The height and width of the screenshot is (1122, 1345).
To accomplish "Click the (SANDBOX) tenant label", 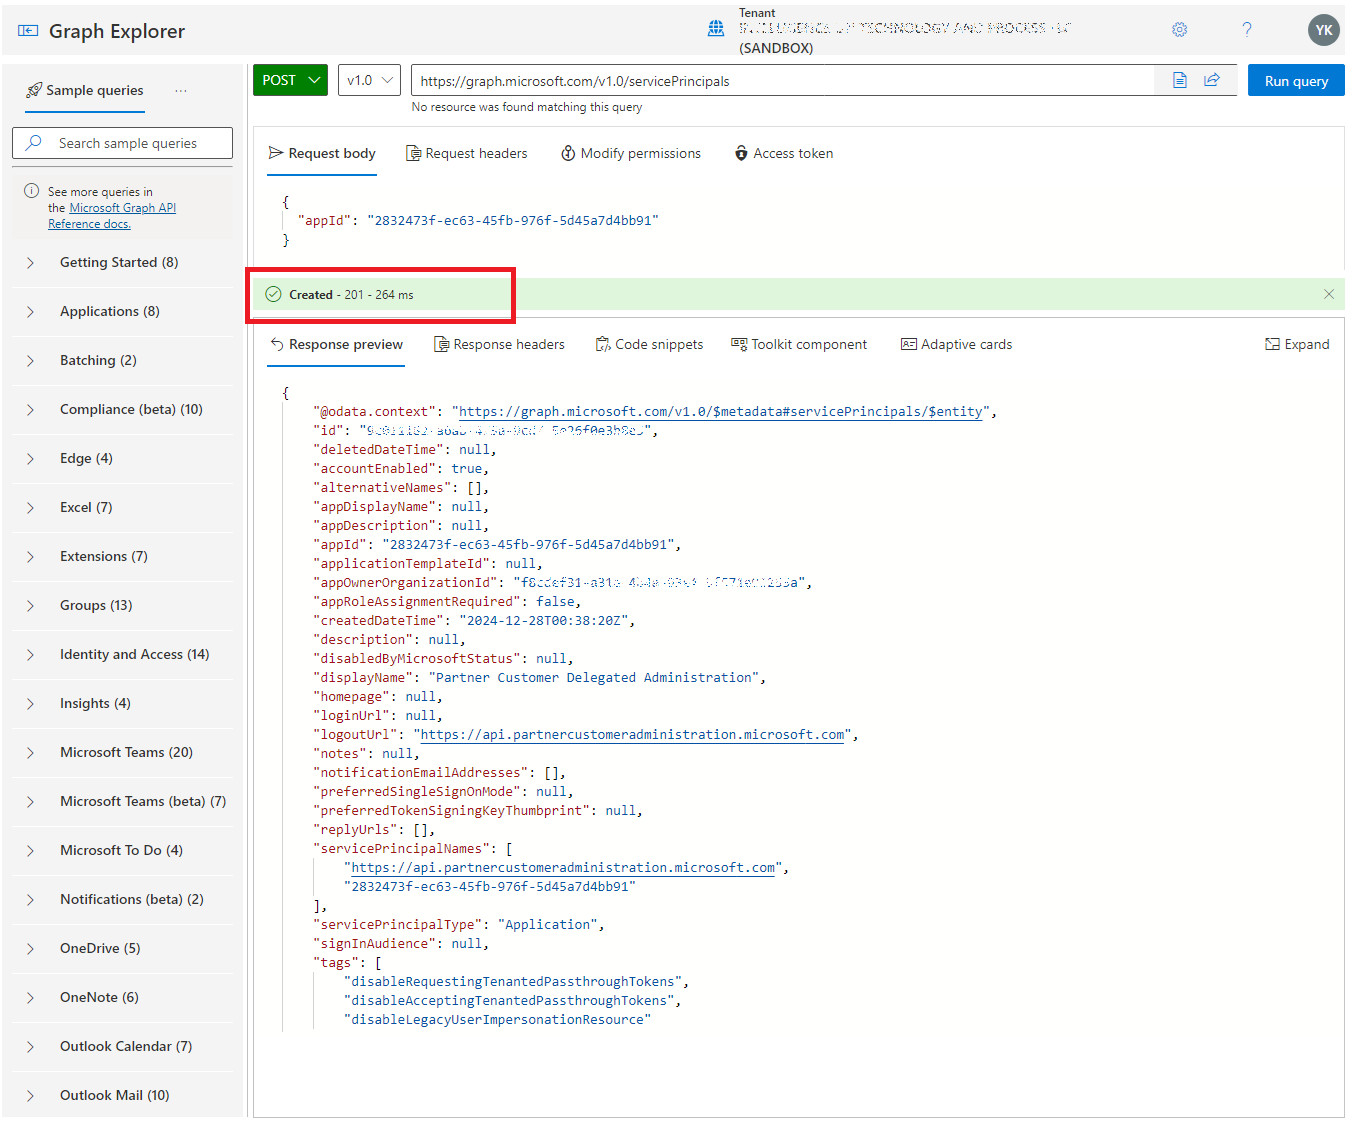I will [776, 48].
